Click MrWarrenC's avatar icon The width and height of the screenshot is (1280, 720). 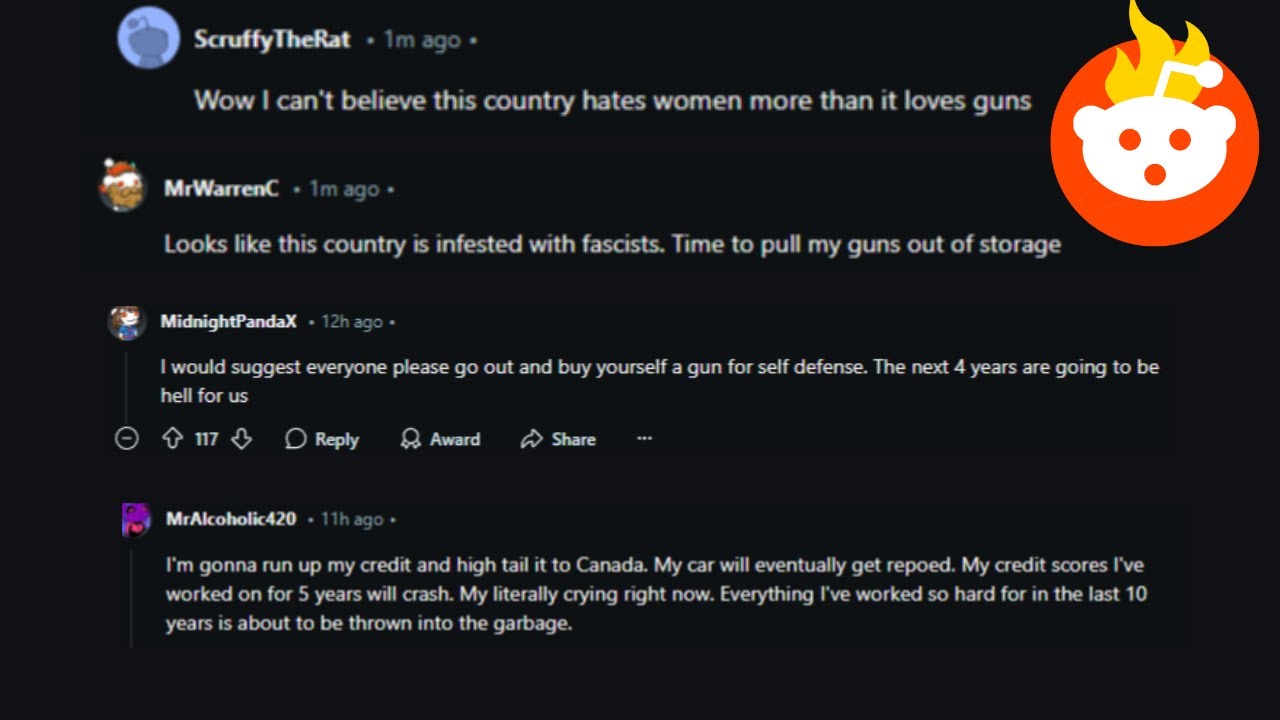point(123,186)
